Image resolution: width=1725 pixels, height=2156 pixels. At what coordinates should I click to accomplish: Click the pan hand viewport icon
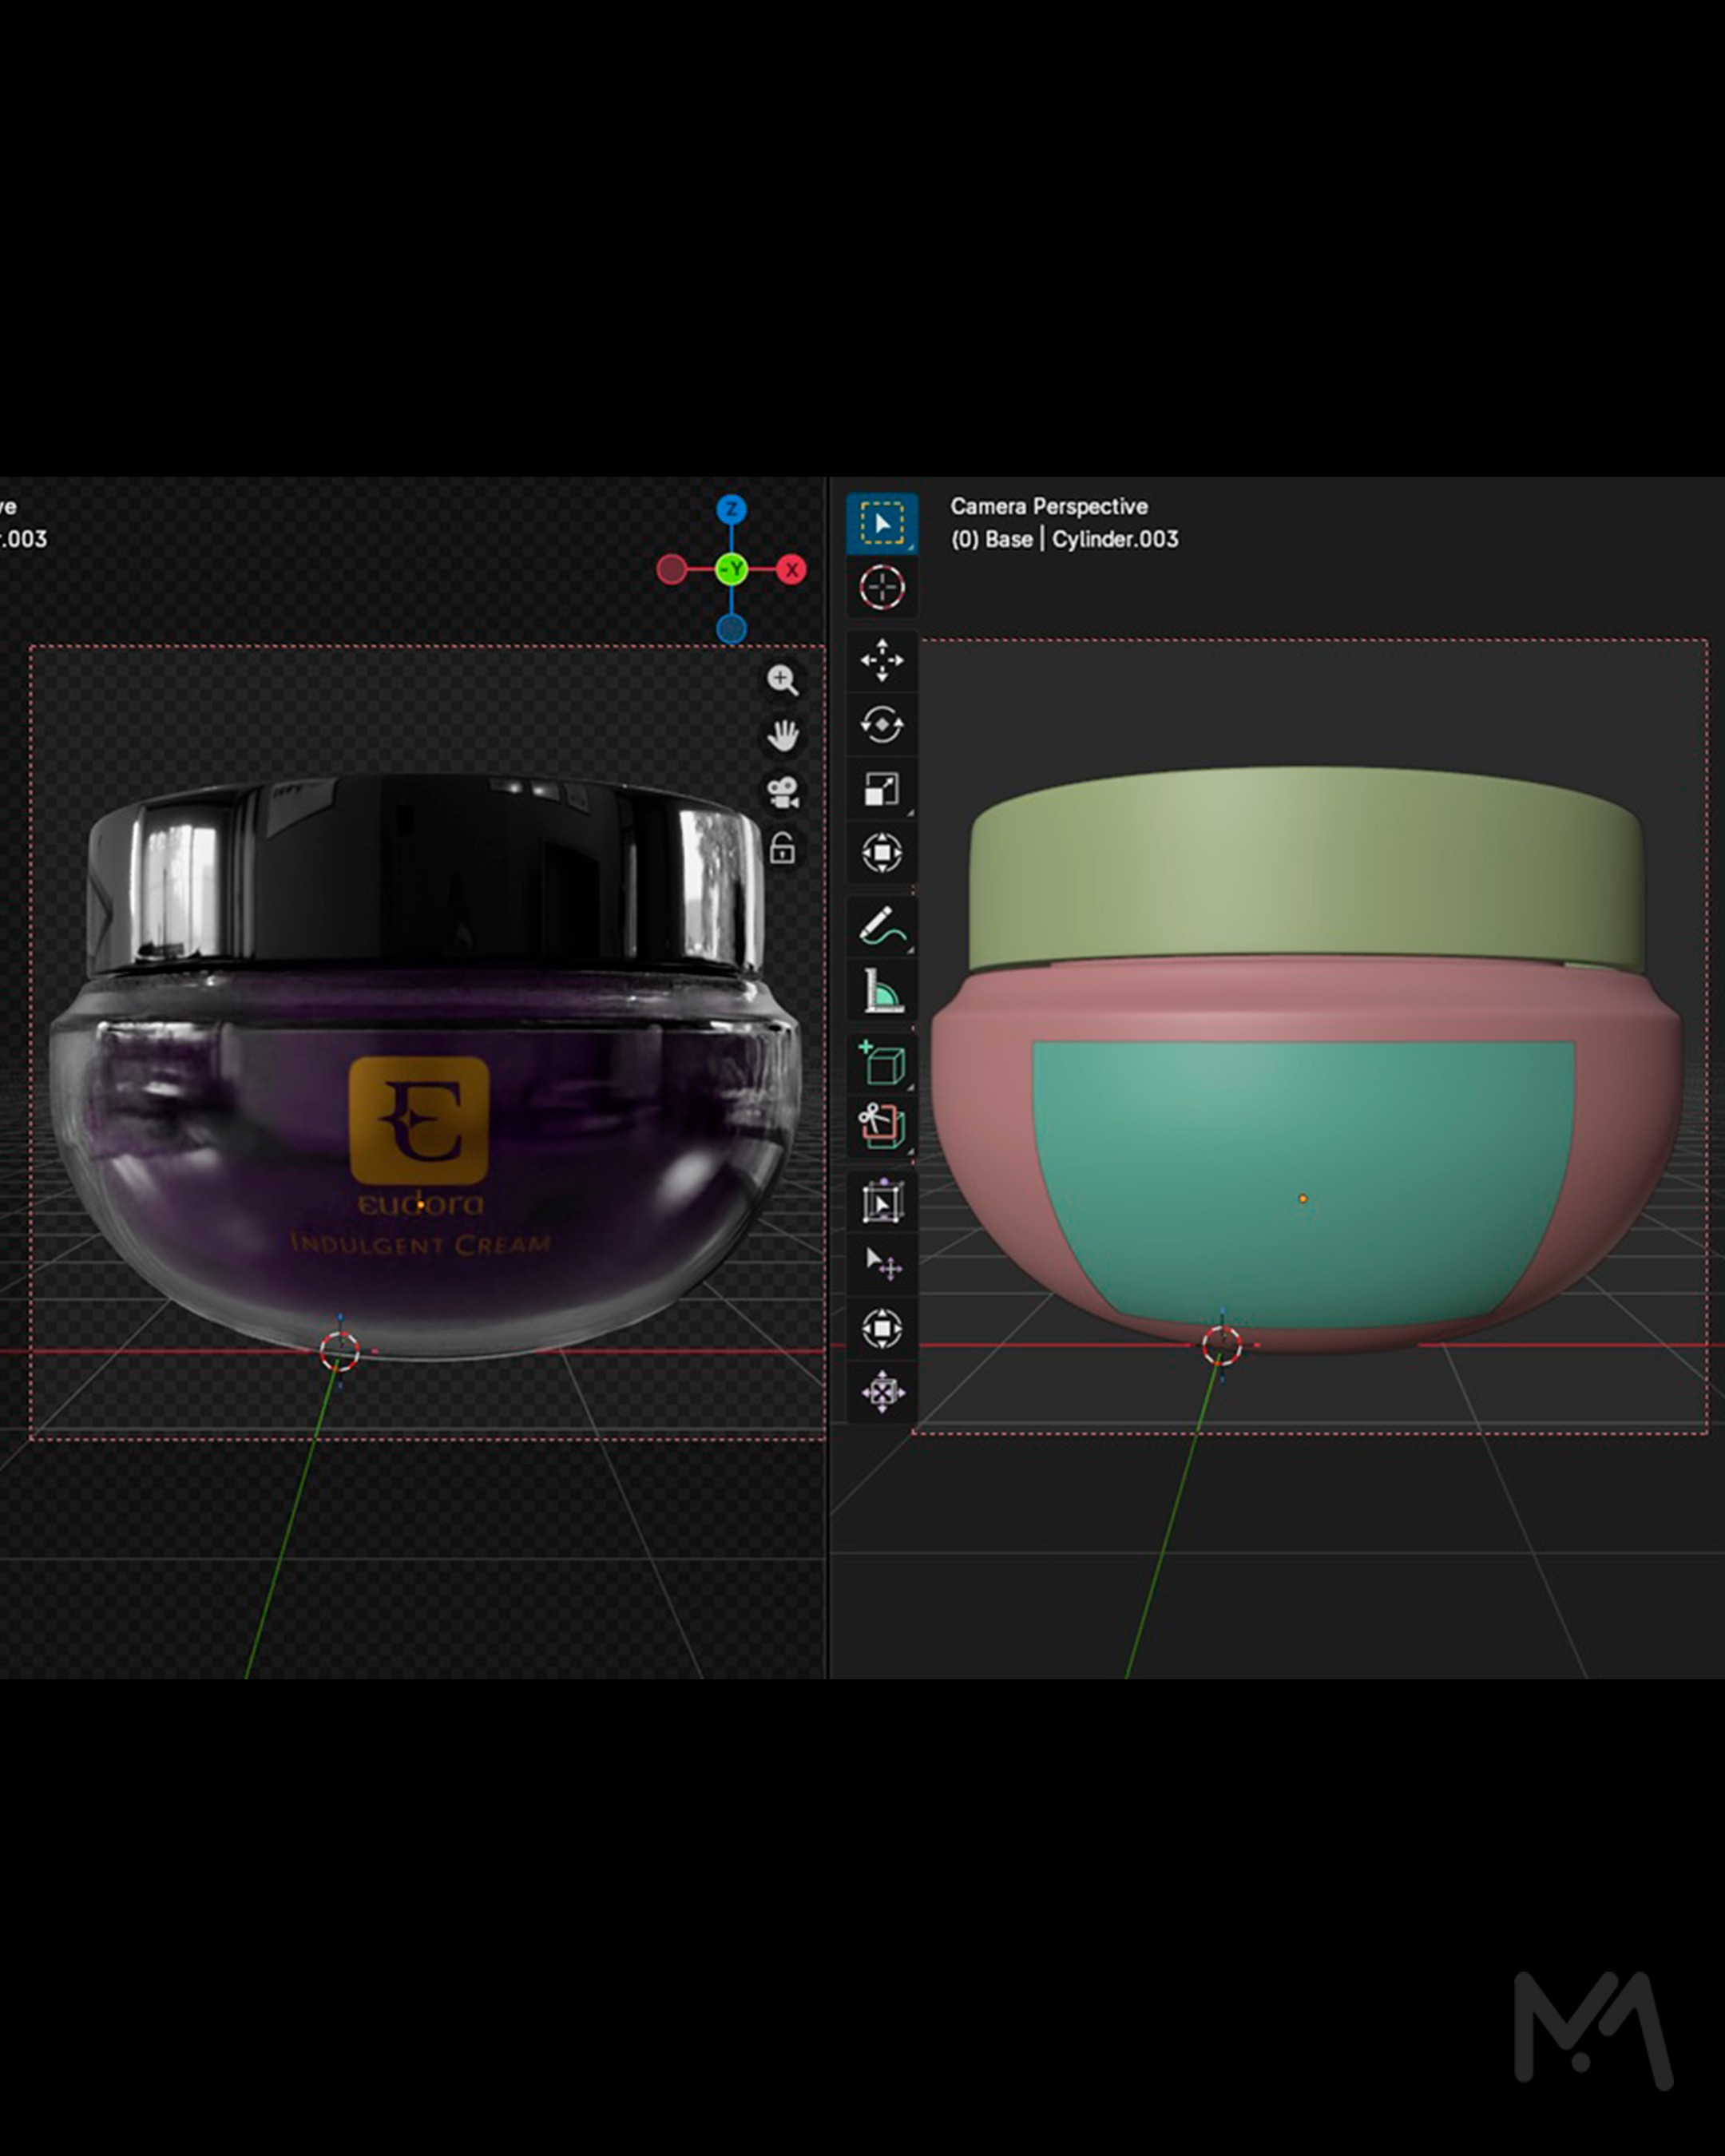[782, 736]
